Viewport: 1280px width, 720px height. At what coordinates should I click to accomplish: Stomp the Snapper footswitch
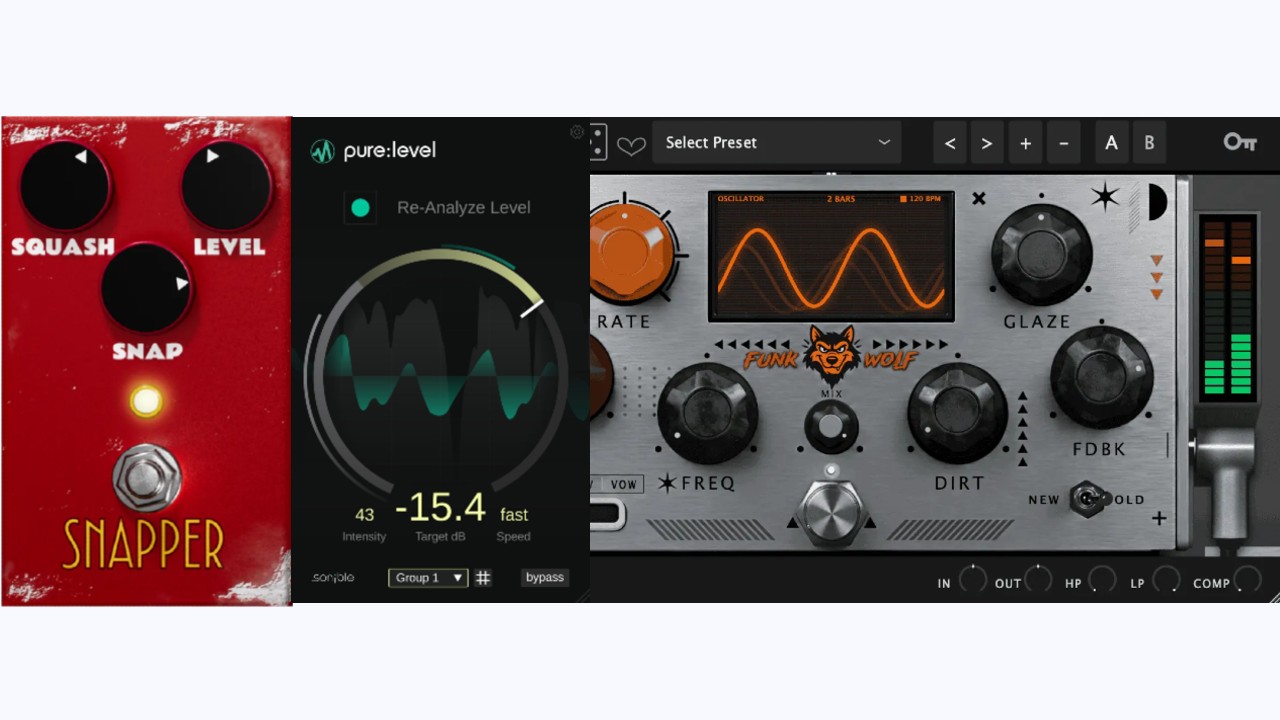coord(147,477)
